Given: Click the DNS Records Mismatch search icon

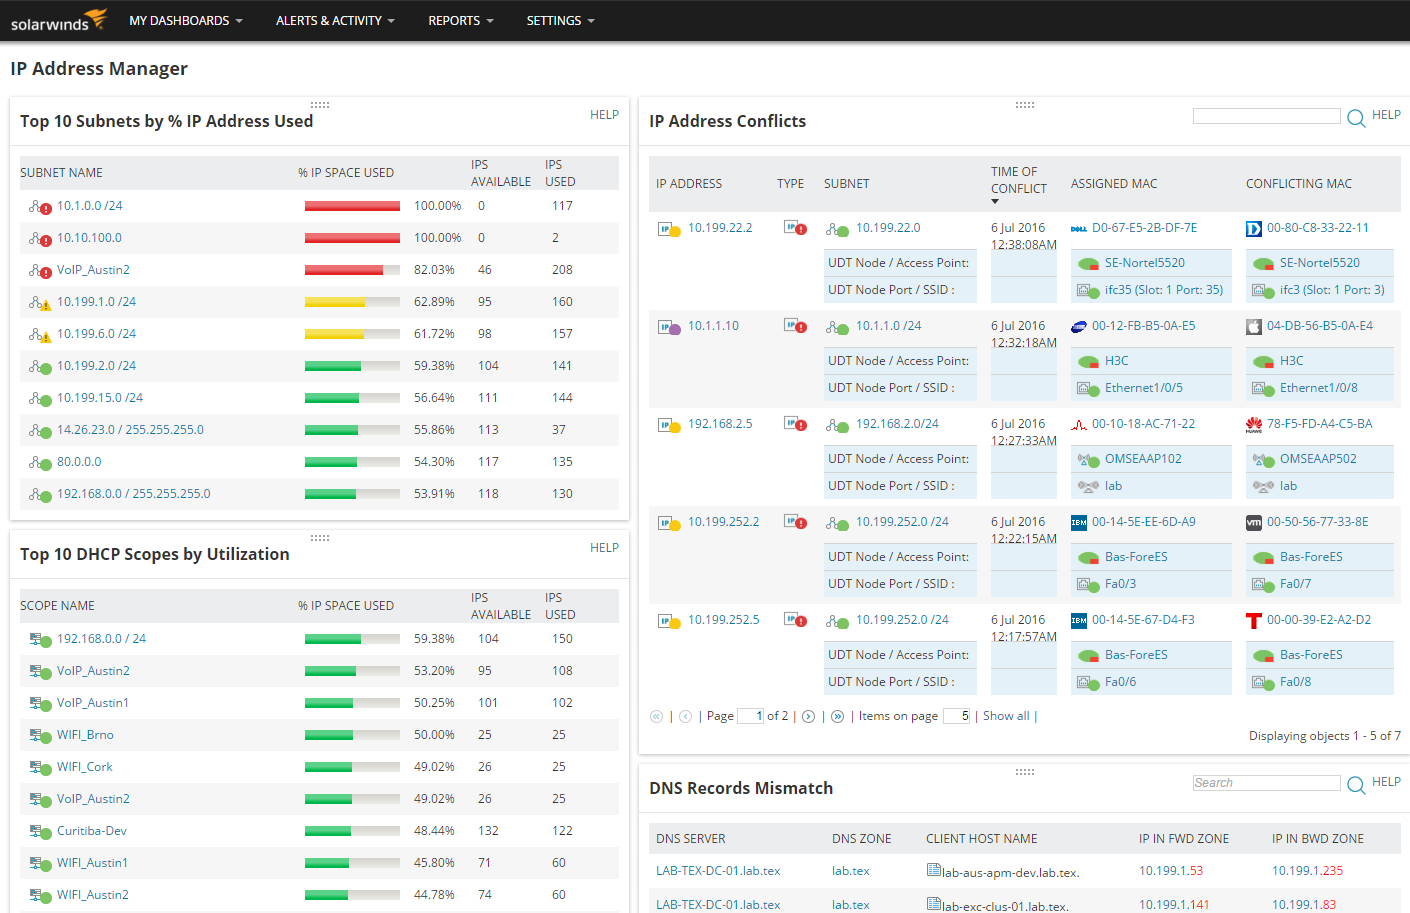Looking at the screenshot, I should 1356,785.
